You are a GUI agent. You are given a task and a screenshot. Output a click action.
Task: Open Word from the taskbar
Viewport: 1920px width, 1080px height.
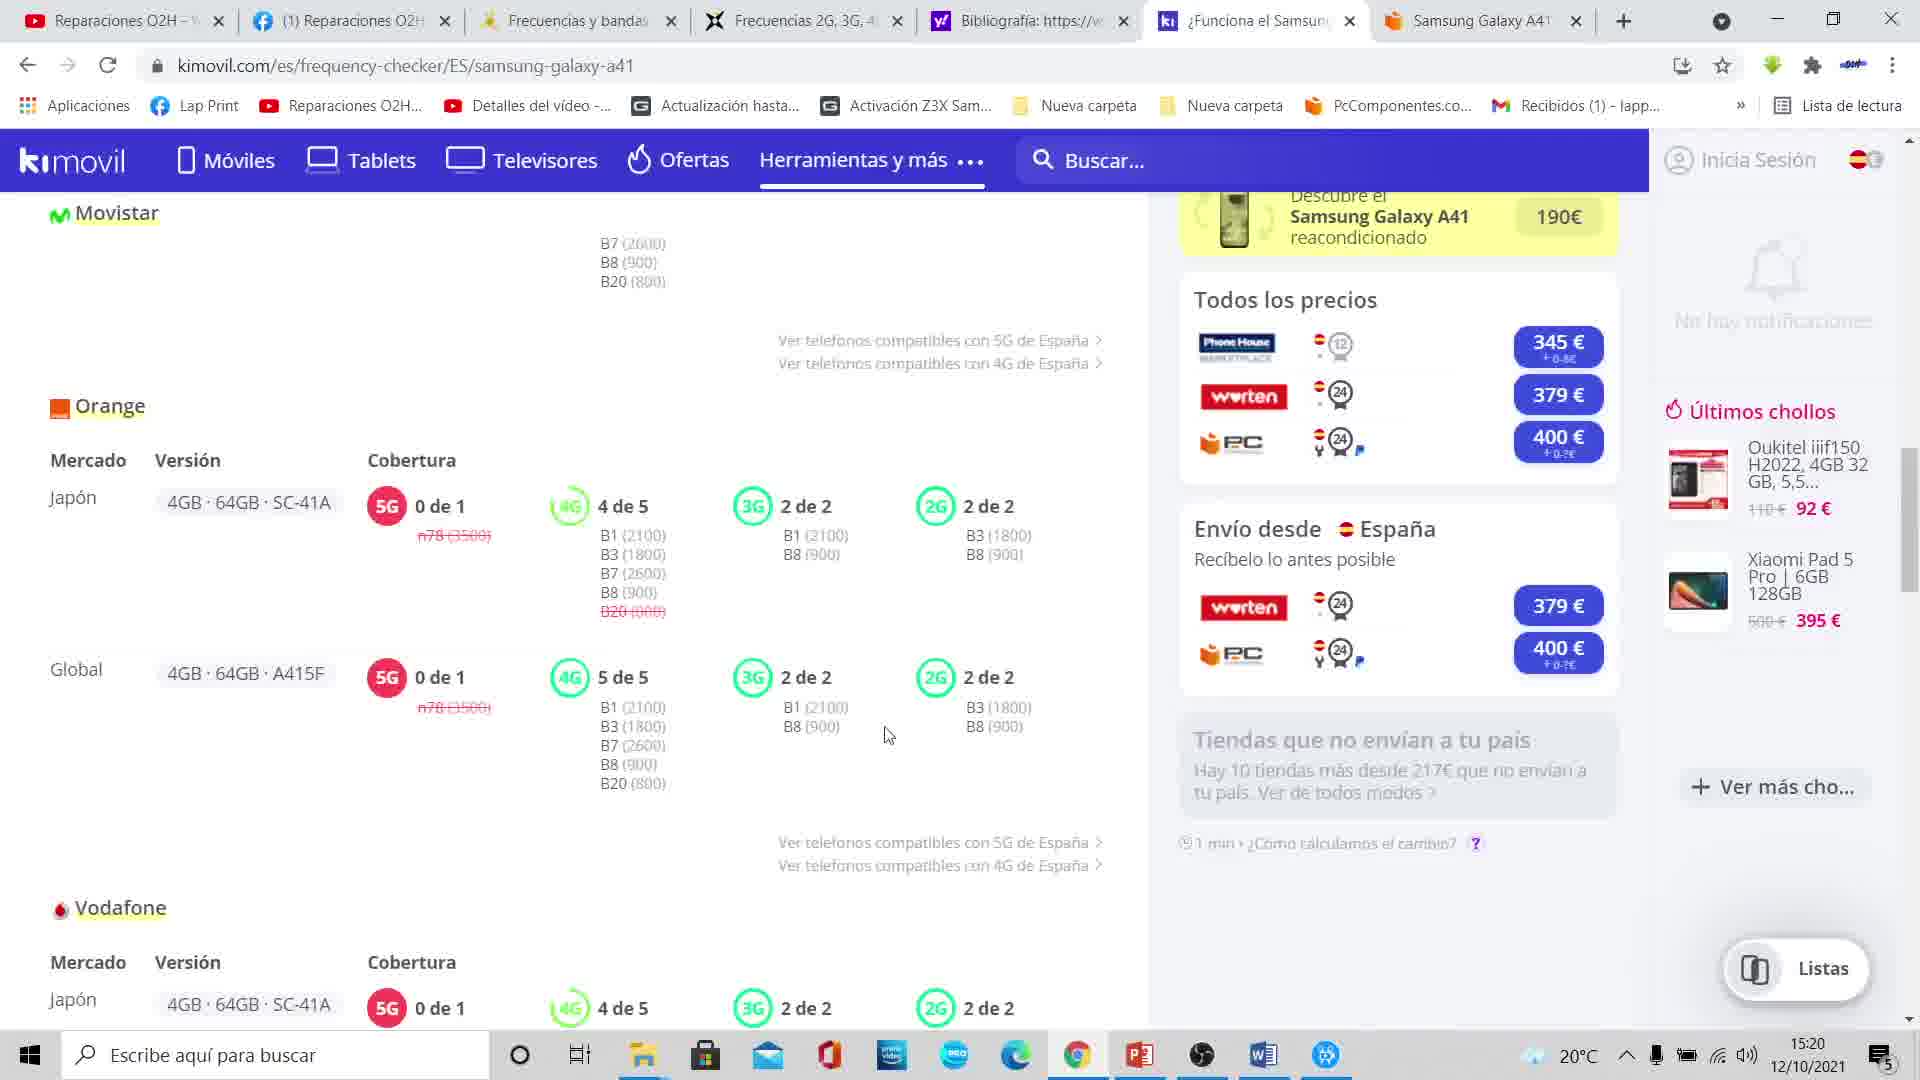click(x=1263, y=1055)
